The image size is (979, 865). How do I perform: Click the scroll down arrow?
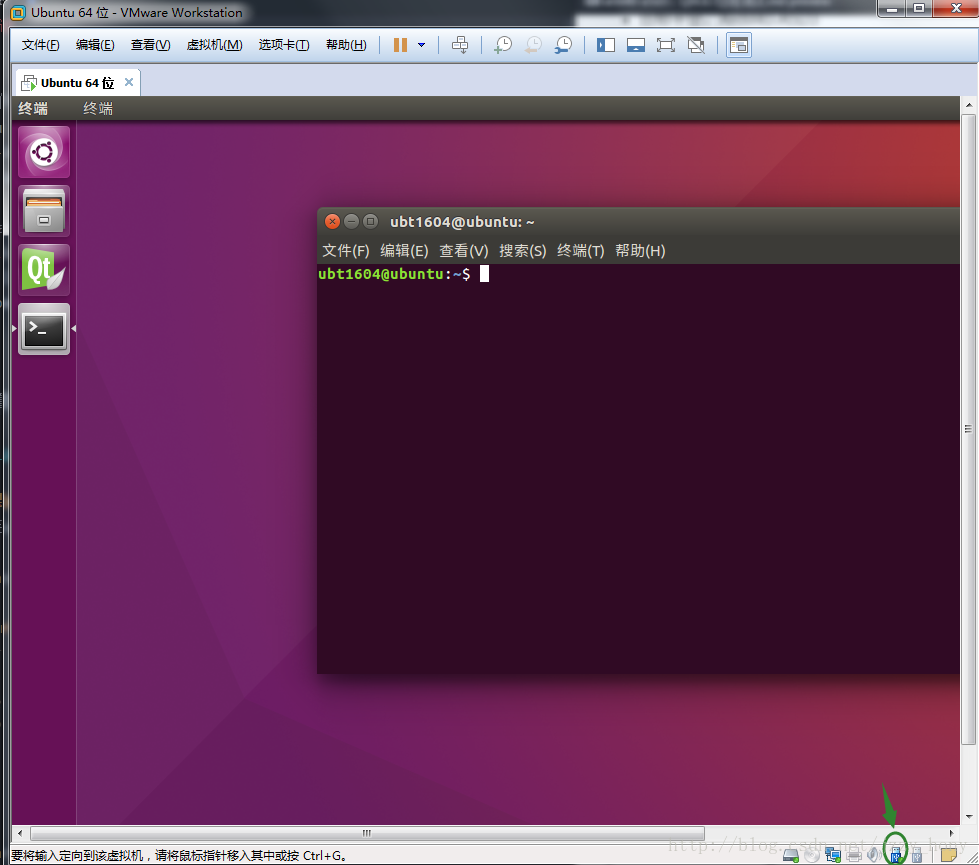[x=968, y=816]
